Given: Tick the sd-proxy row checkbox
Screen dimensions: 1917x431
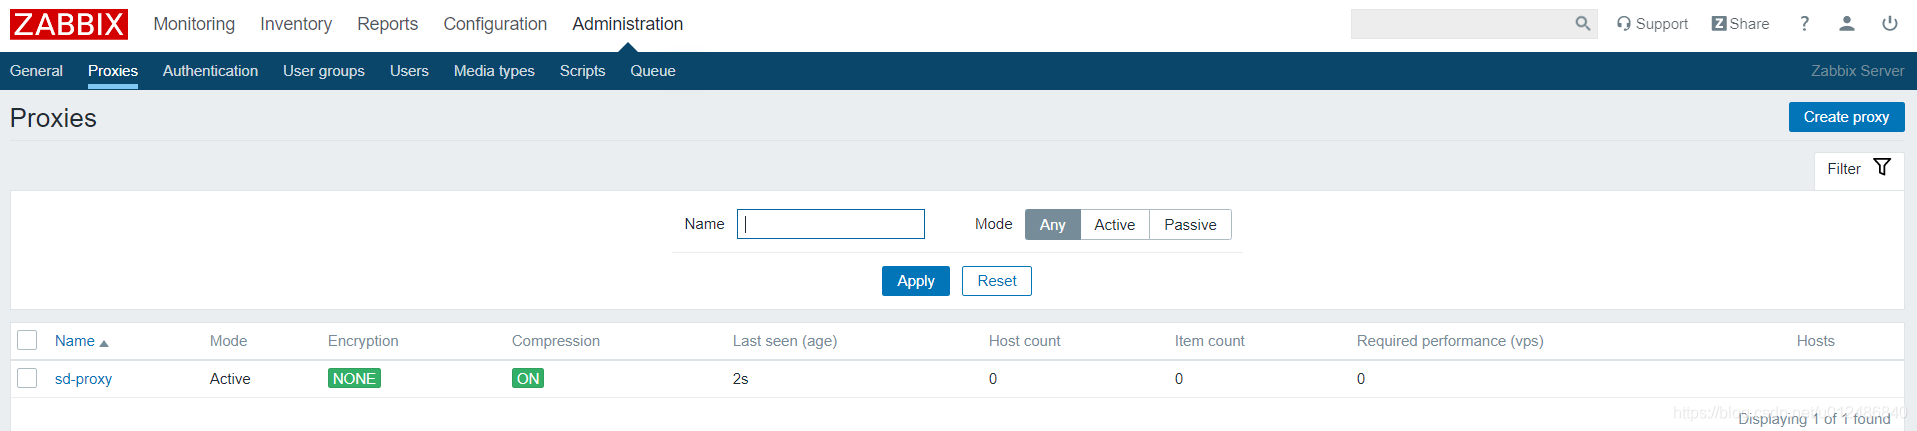Looking at the screenshot, I should 27,378.
